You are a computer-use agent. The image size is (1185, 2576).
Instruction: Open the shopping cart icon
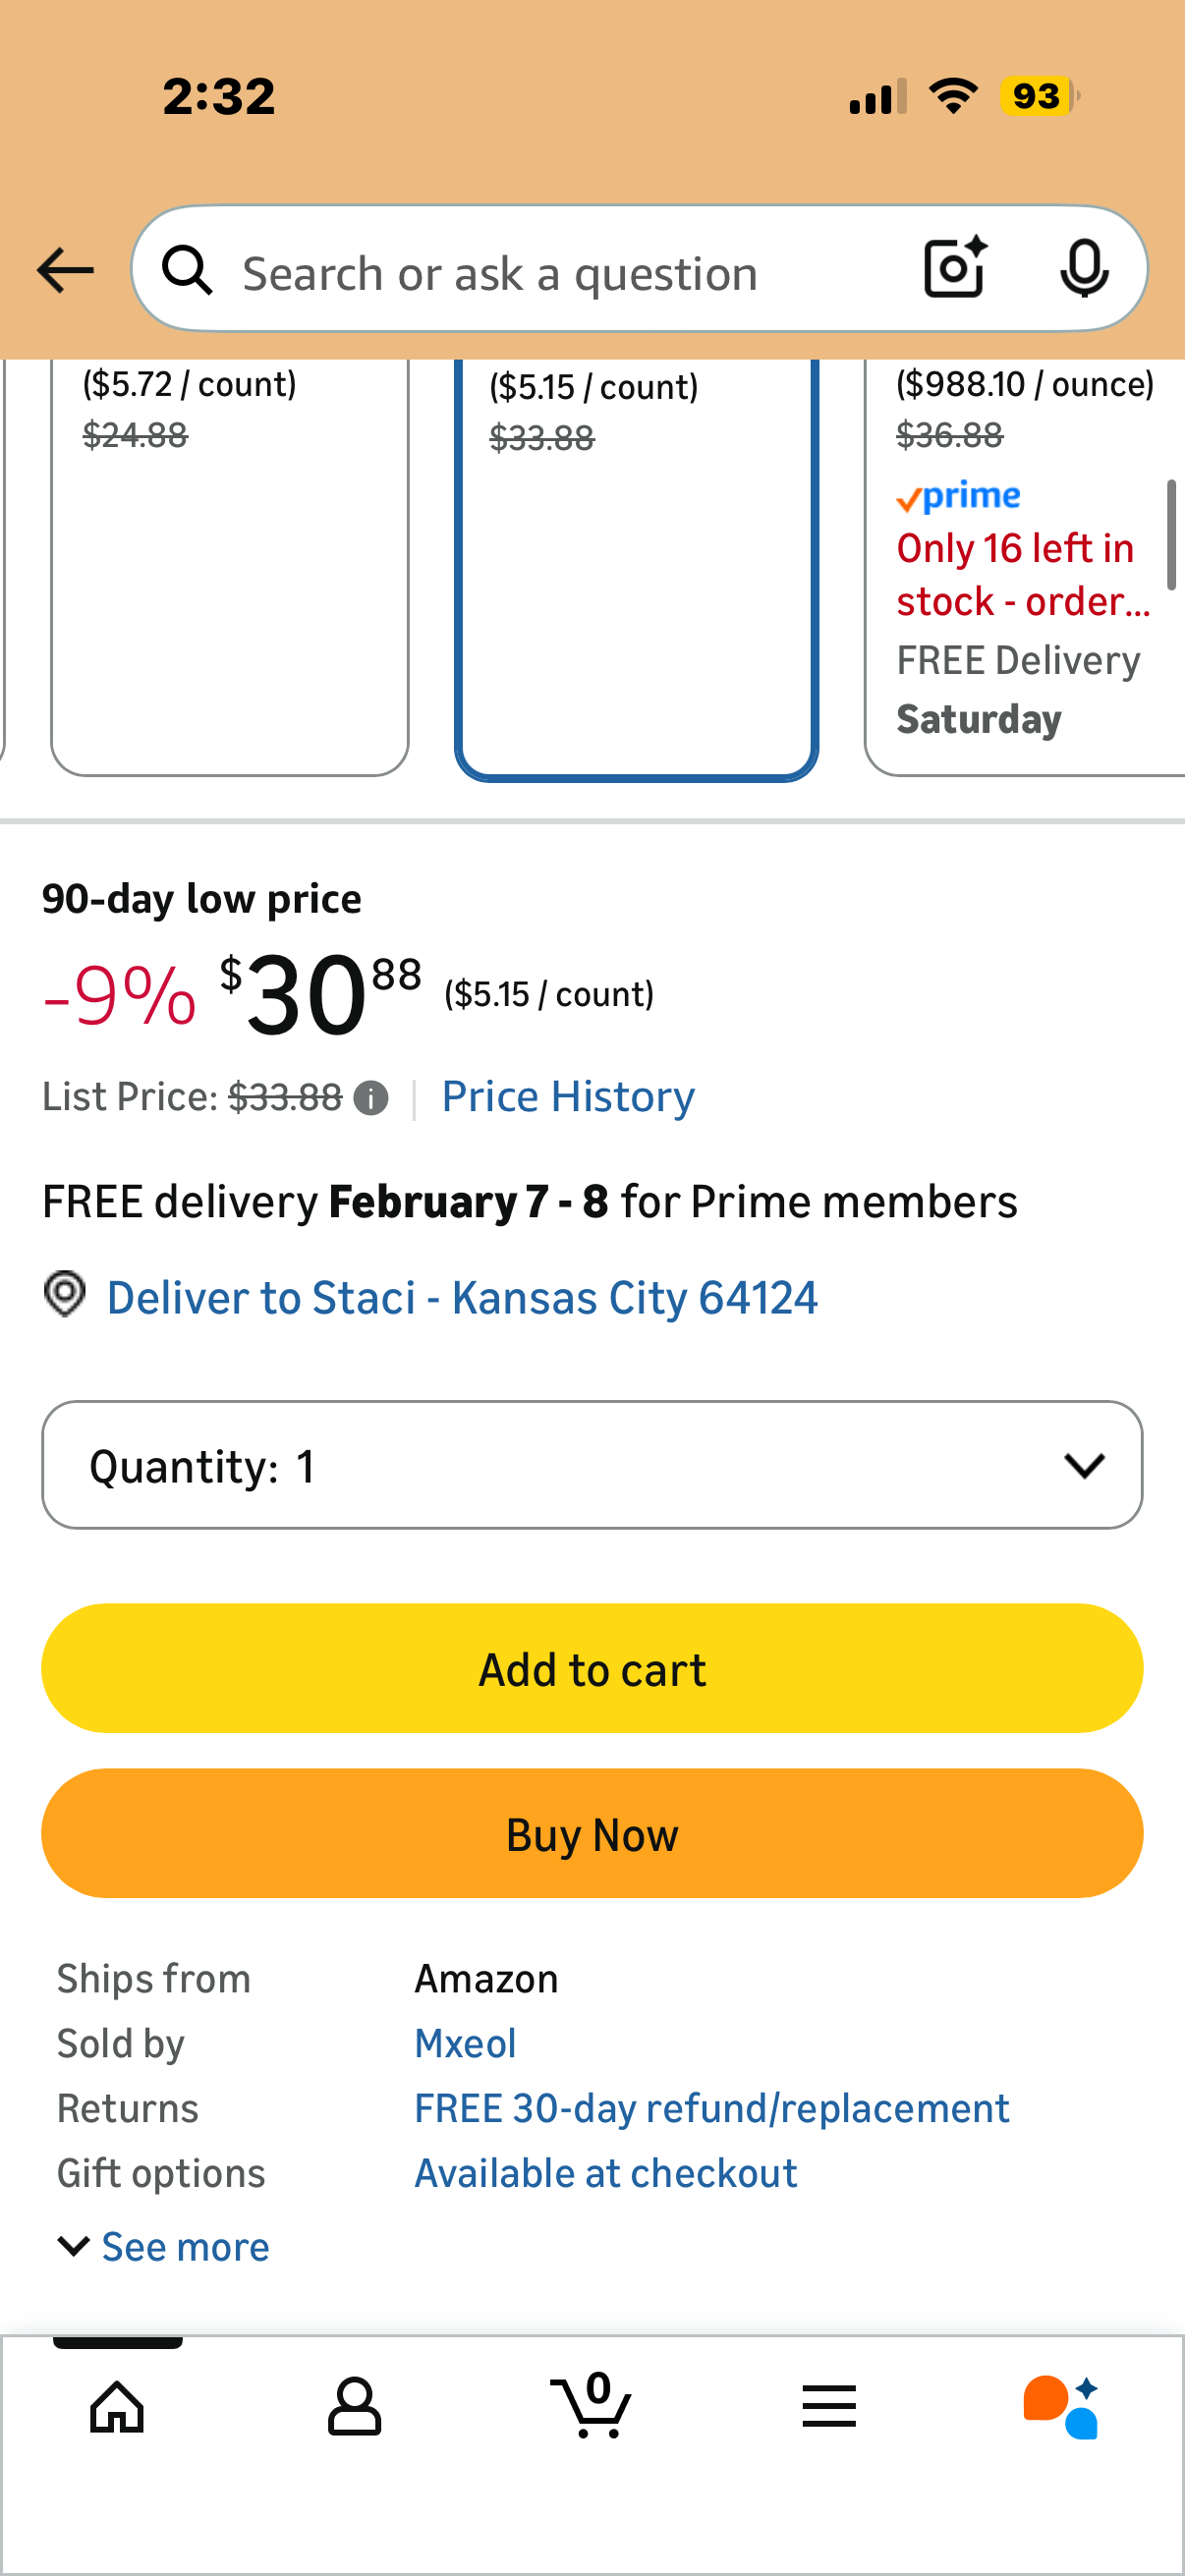(x=592, y=2403)
